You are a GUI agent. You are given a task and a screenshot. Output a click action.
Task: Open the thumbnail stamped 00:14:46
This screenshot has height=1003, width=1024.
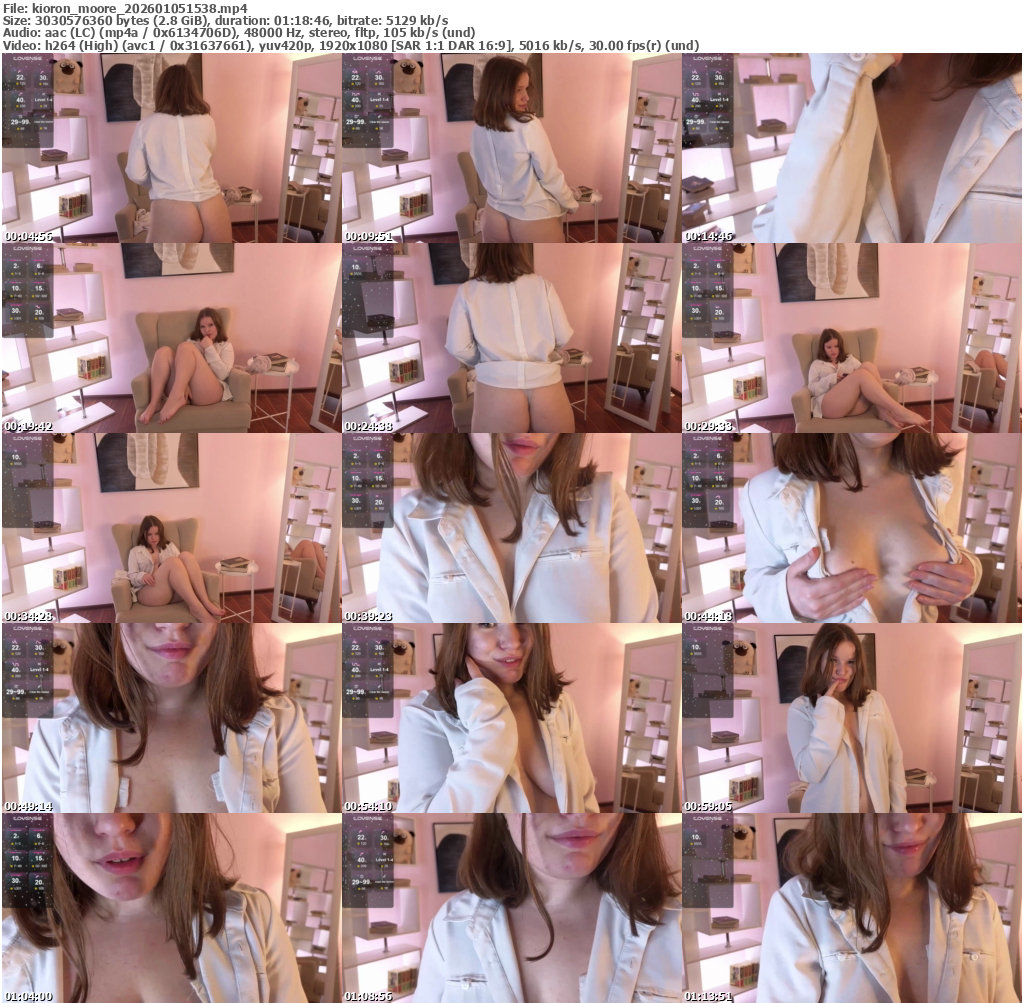(852, 148)
